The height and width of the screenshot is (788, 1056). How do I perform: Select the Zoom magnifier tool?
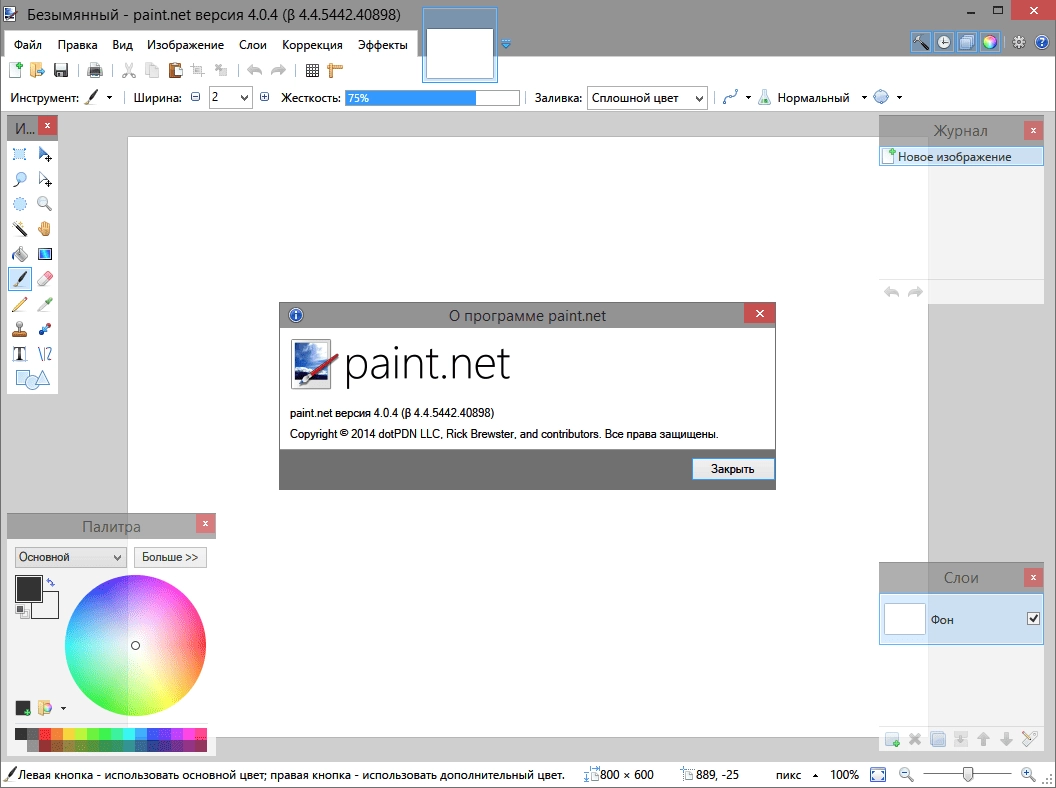[44, 204]
